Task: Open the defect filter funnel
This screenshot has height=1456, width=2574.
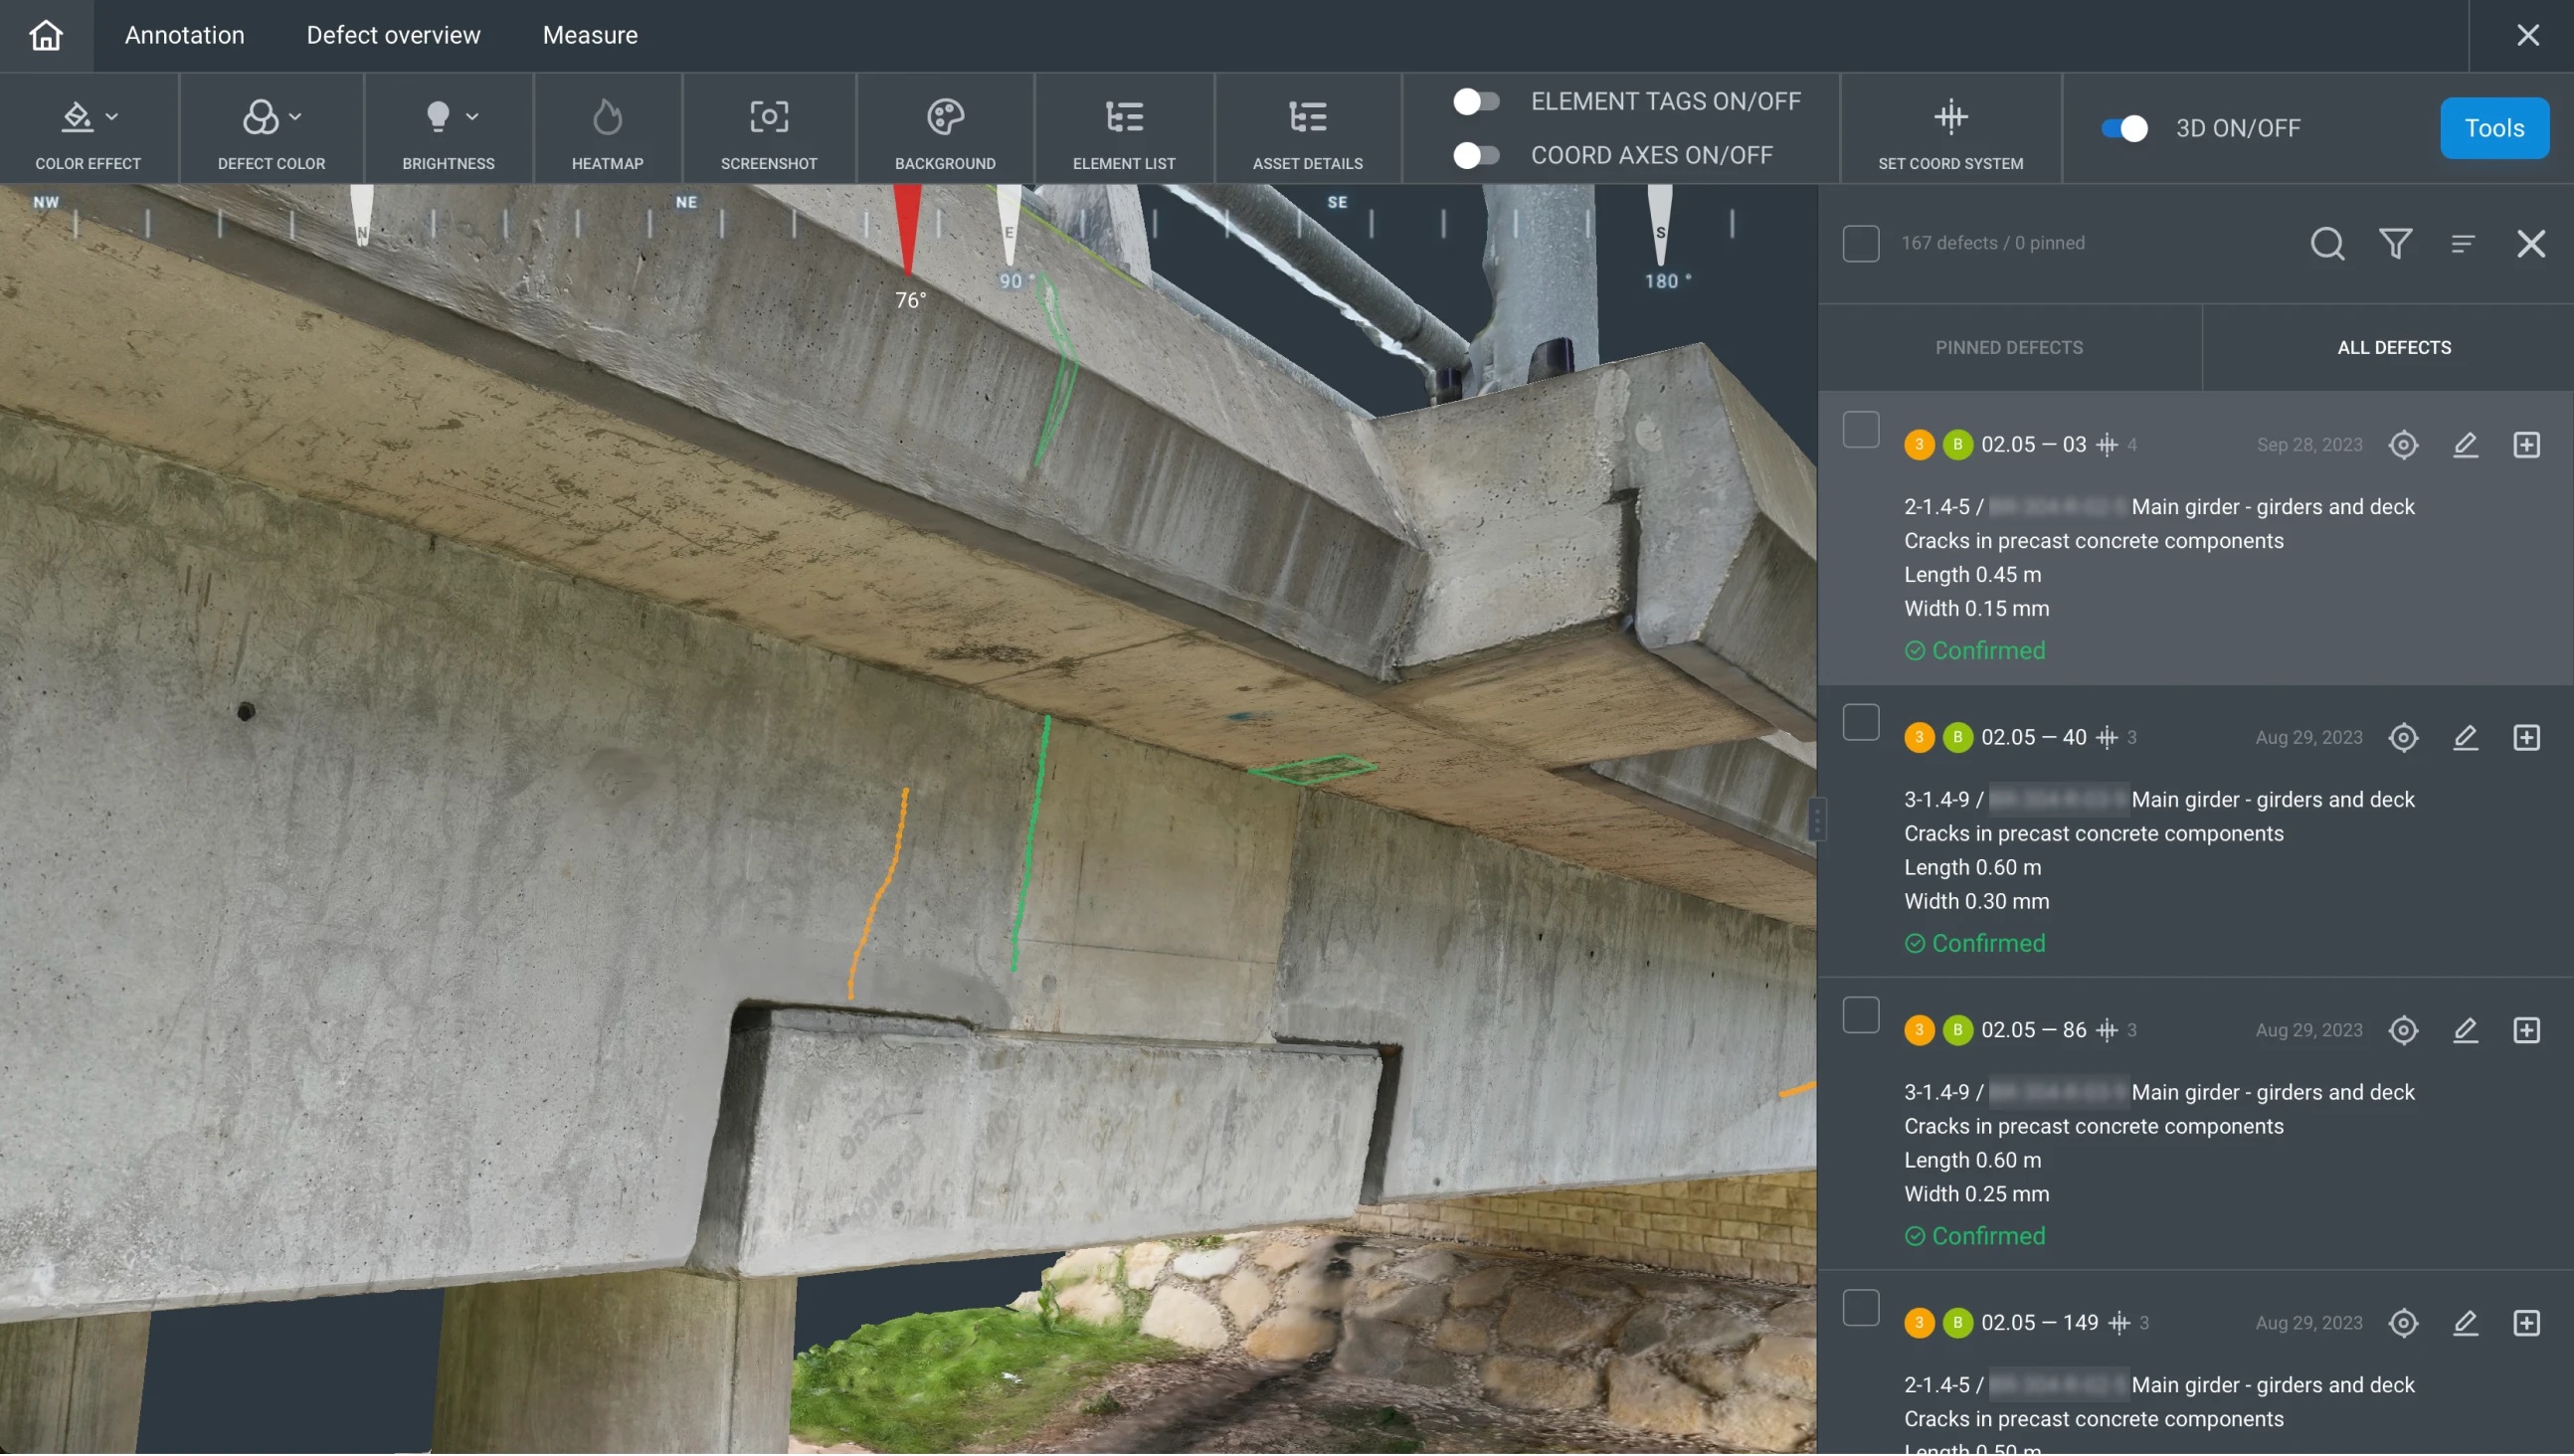Action: pyautogui.click(x=2395, y=243)
